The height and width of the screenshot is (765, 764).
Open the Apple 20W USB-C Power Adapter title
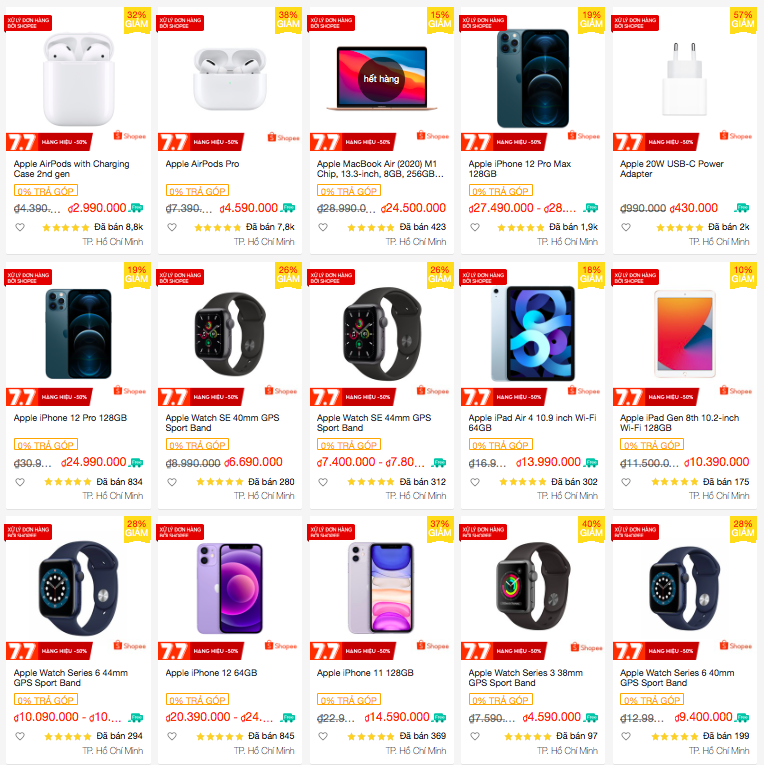(x=671, y=169)
